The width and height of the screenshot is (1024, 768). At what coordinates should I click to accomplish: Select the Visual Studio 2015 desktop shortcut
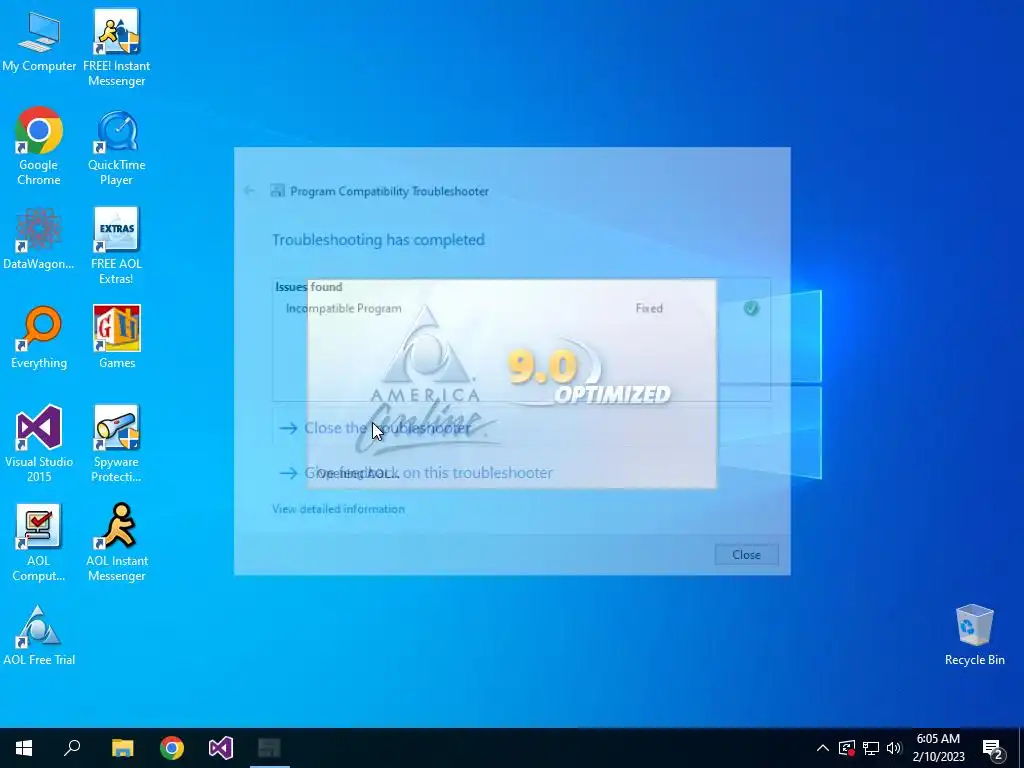pos(39,444)
